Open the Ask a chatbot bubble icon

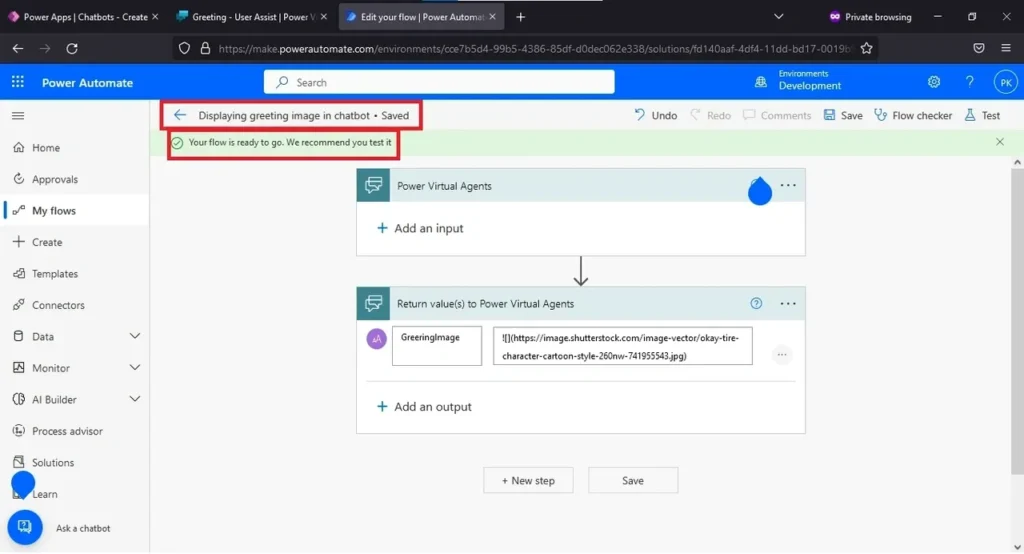tap(25, 527)
